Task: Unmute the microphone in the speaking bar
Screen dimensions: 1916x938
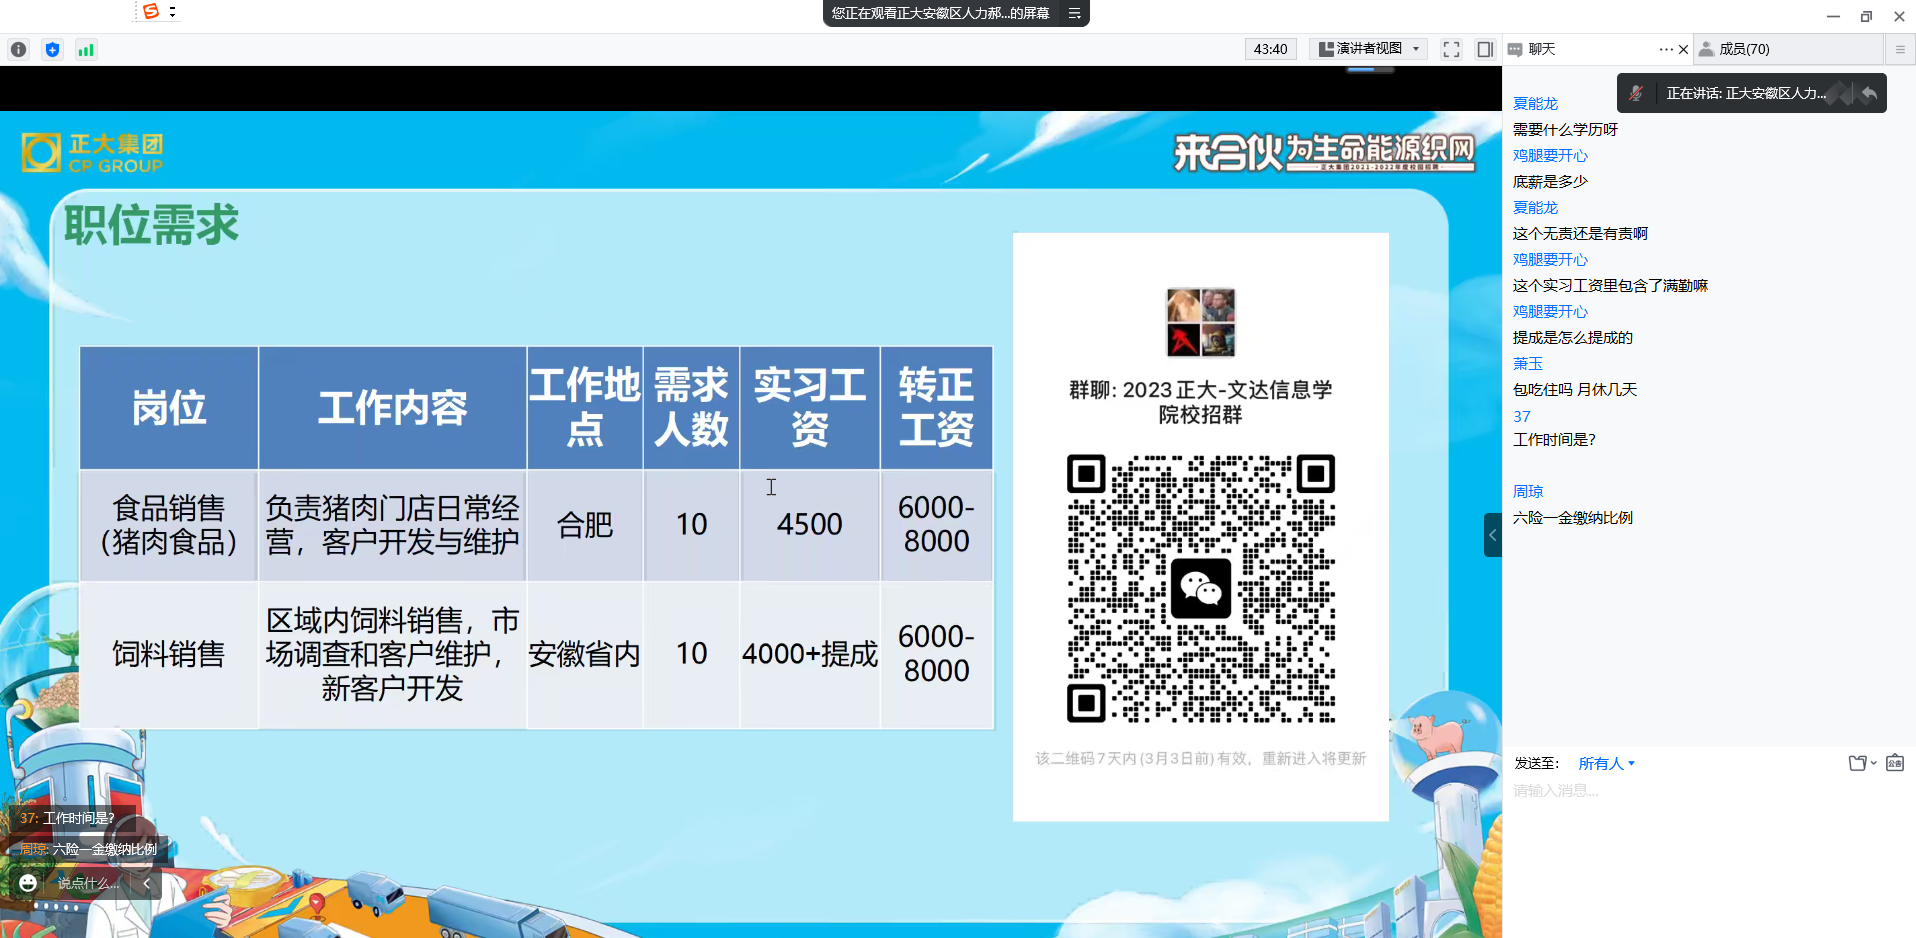Action: click(1636, 93)
